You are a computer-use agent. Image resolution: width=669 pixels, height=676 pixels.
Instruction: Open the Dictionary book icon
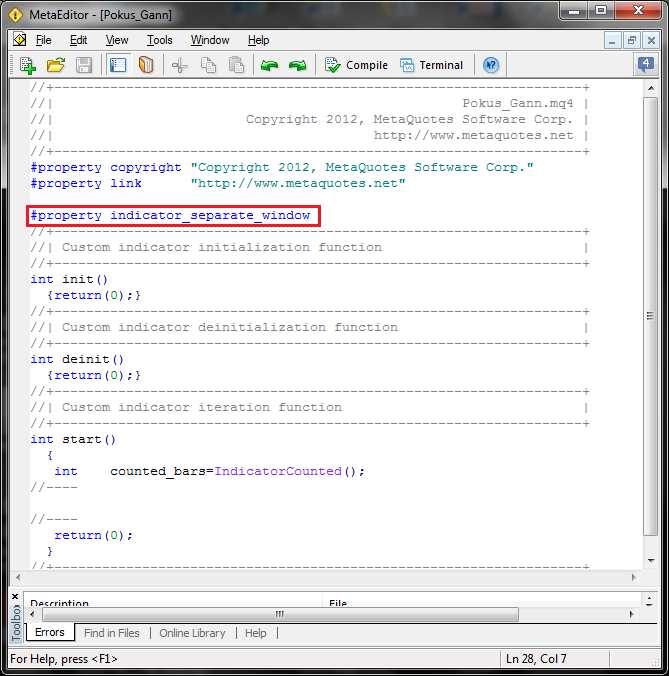coord(146,66)
